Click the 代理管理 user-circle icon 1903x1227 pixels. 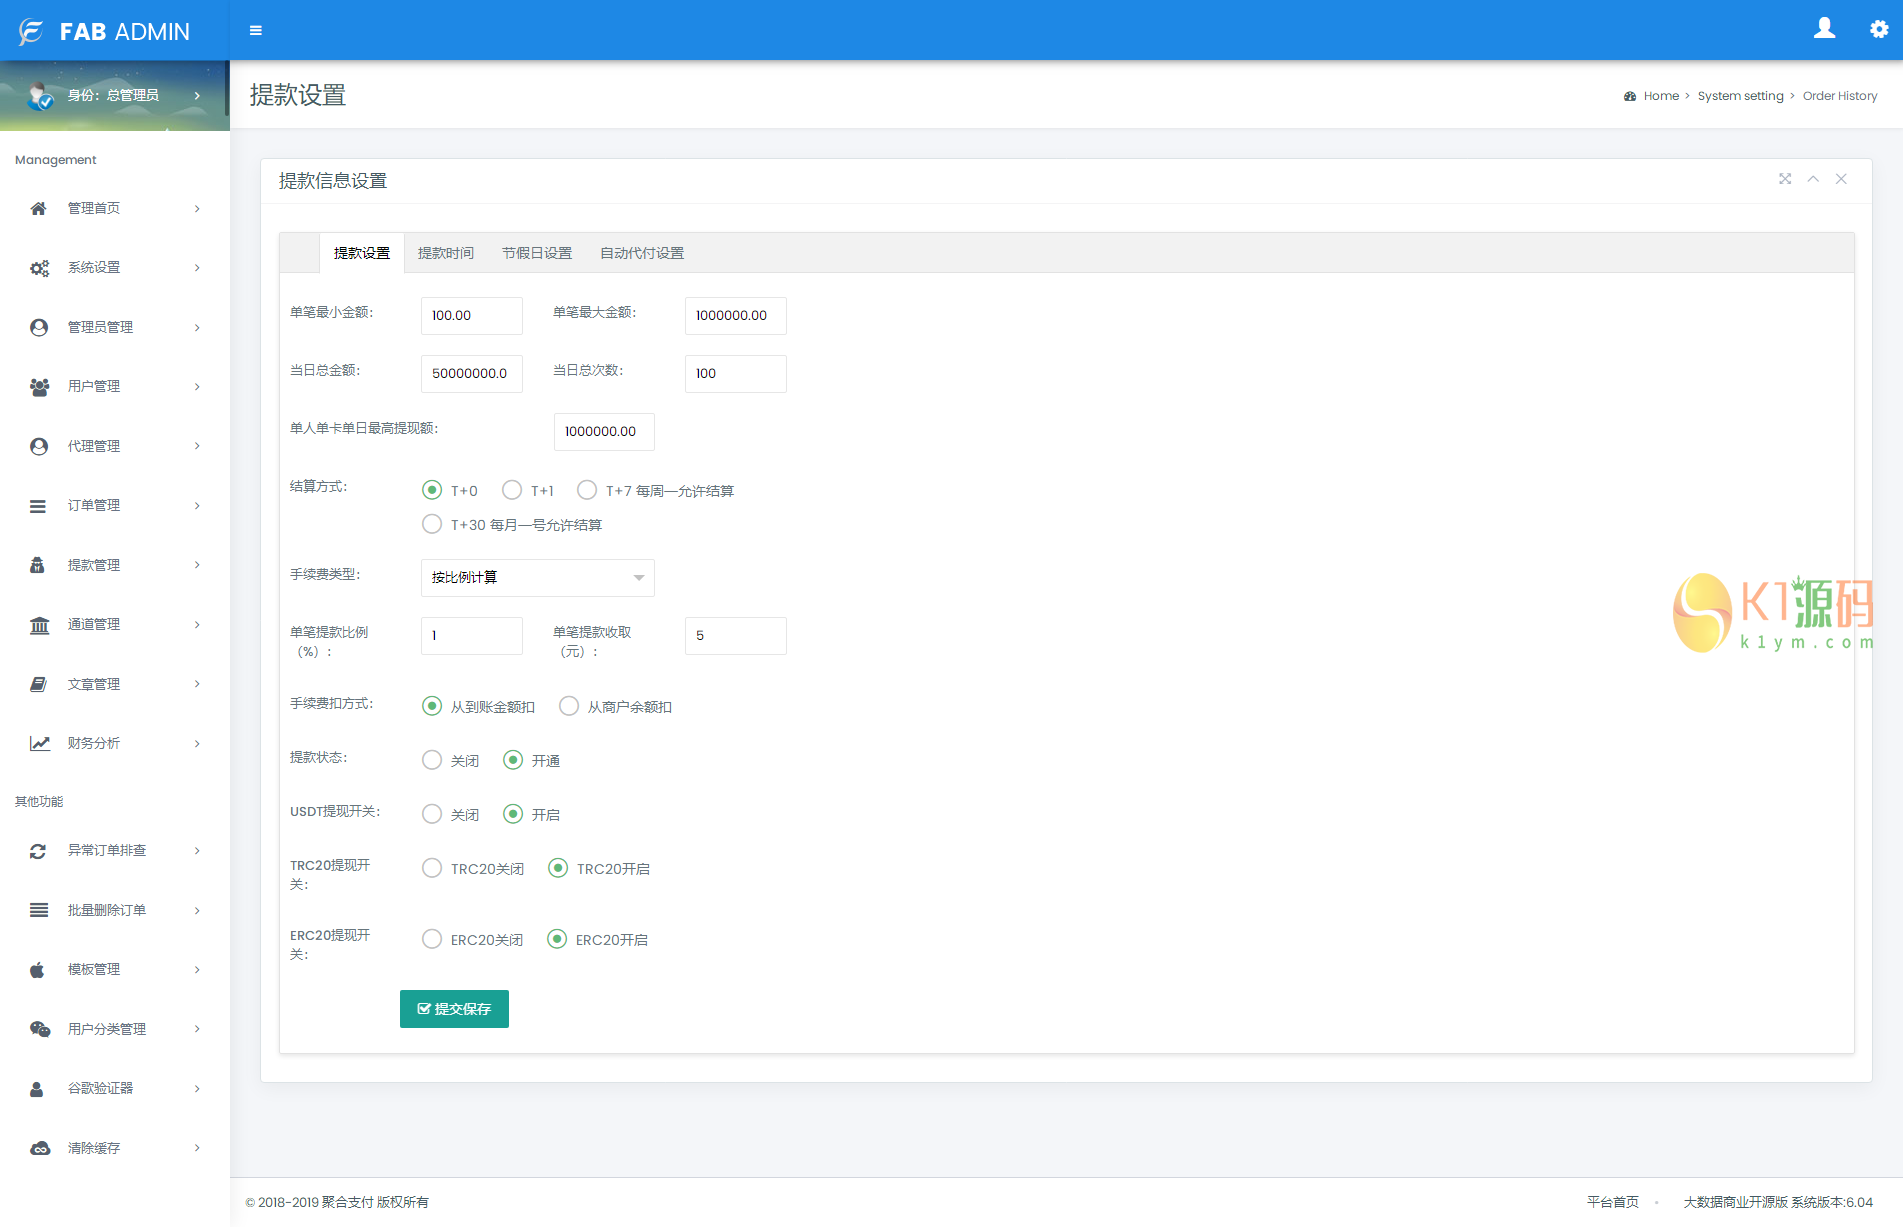(39, 446)
